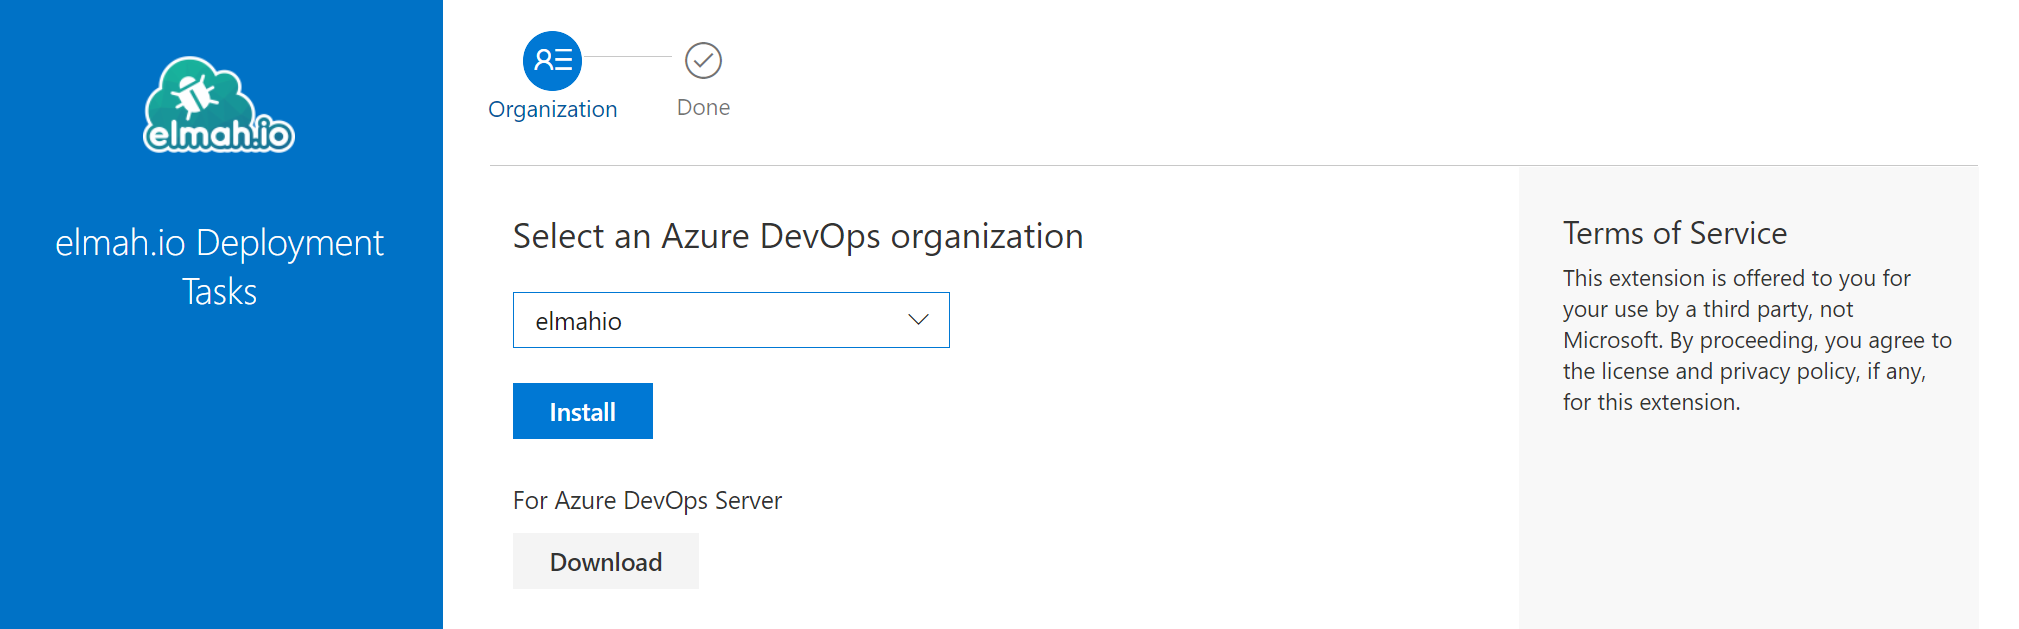Click the Terms of Service heading
2019x629 pixels.
coord(1675,233)
